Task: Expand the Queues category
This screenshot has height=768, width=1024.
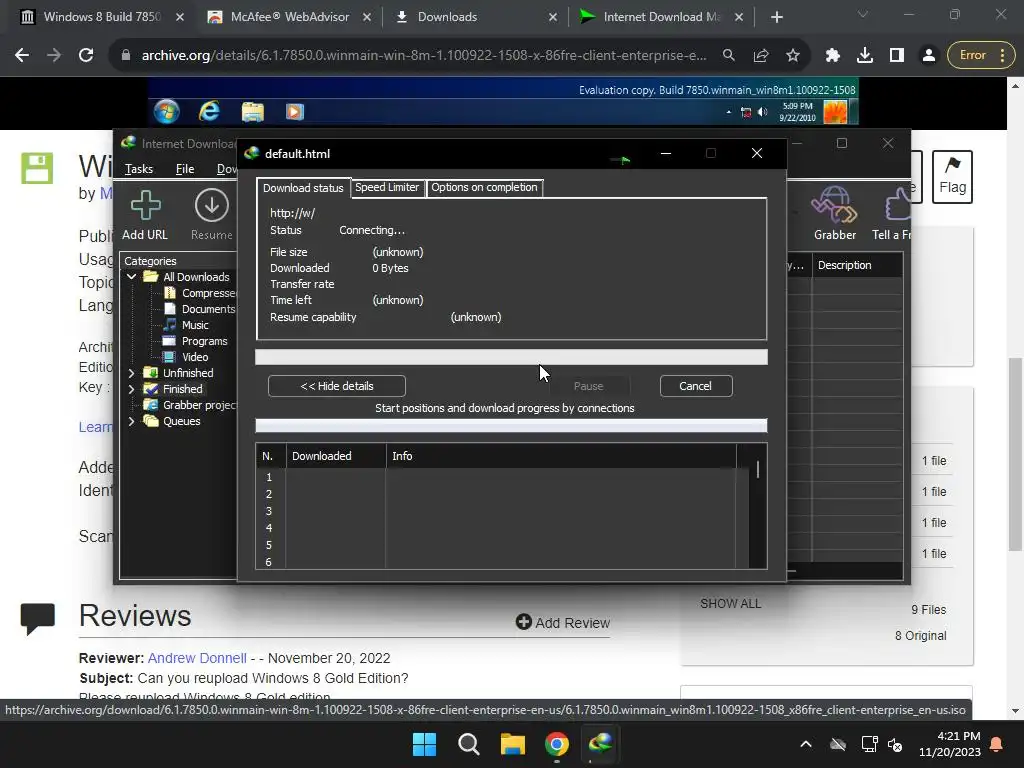Action: 131,421
